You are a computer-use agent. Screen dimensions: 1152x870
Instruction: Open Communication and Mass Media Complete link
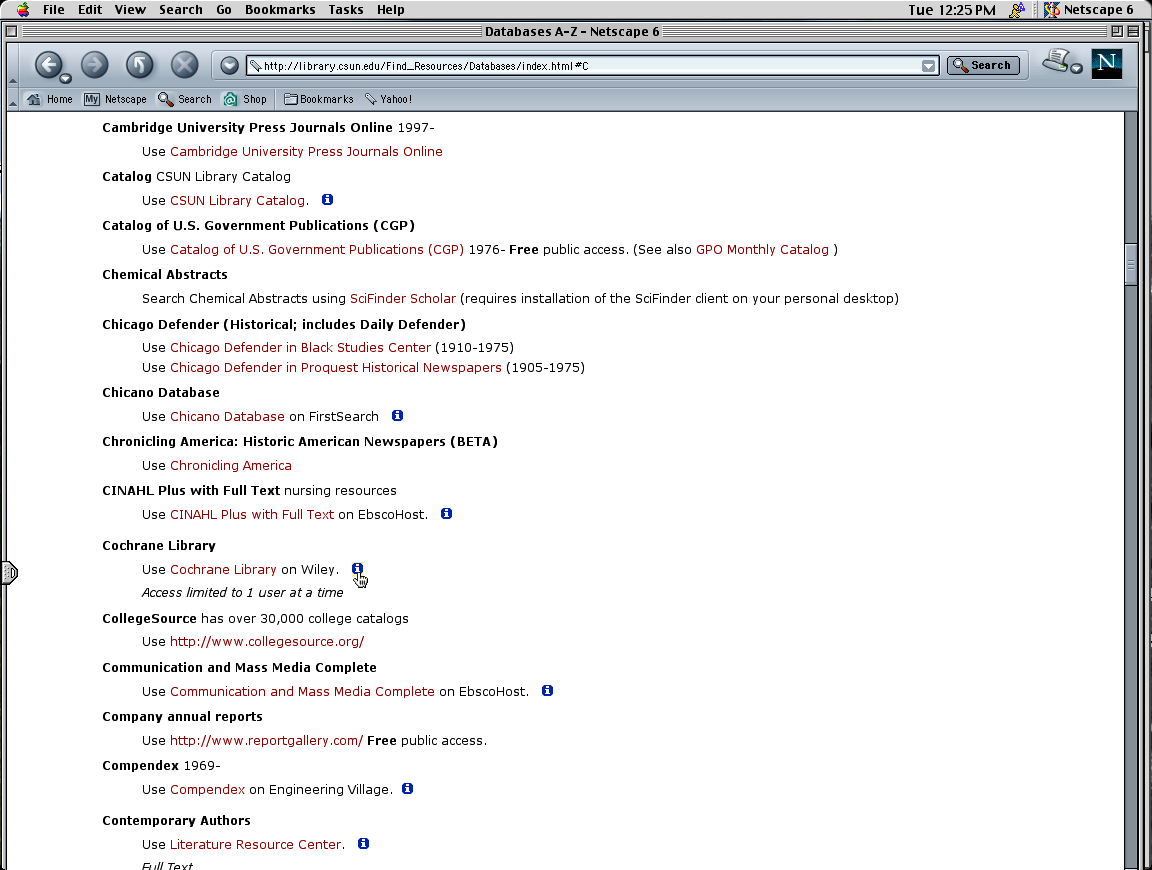pos(302,691)
